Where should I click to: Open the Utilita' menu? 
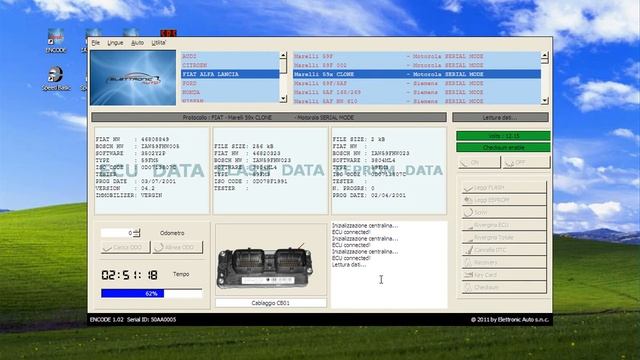click(158, 42)
